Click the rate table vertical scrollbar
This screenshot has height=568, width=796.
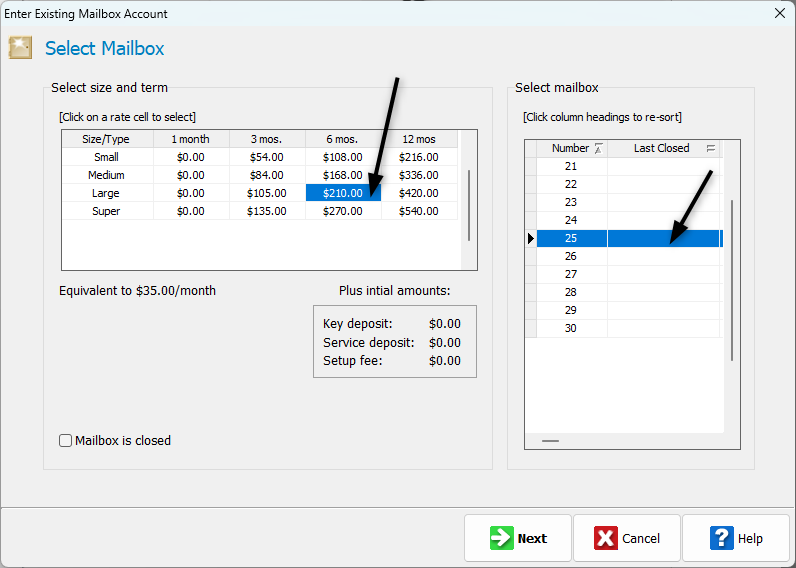[x=469, y=206]
